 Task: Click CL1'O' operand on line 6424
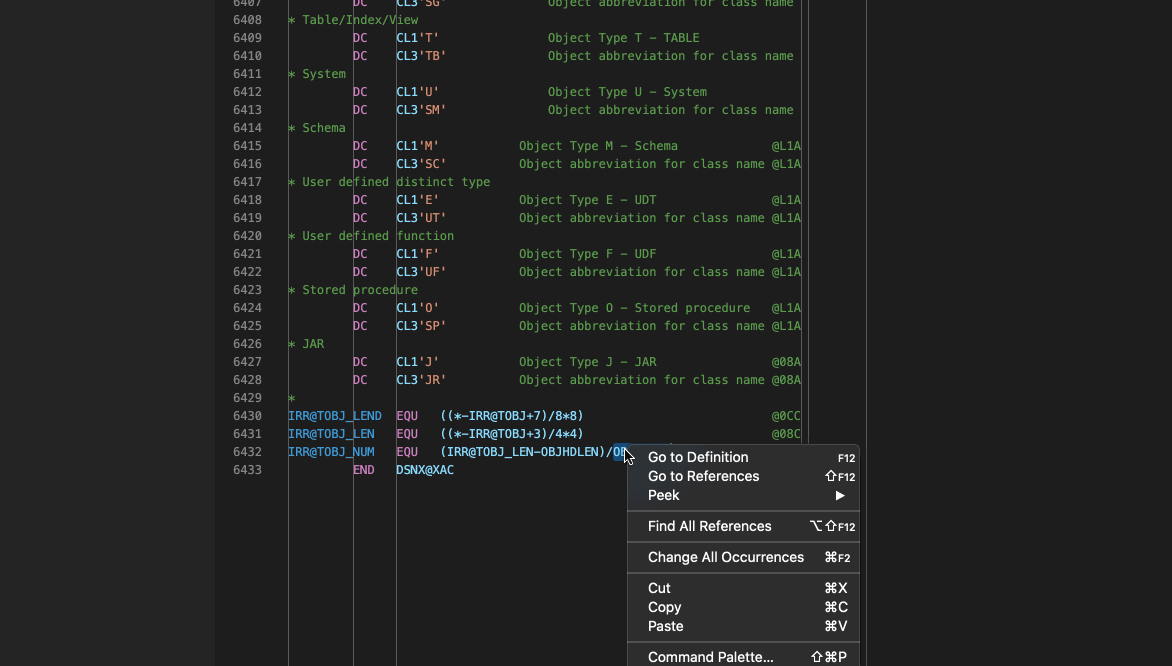point(418,308)
